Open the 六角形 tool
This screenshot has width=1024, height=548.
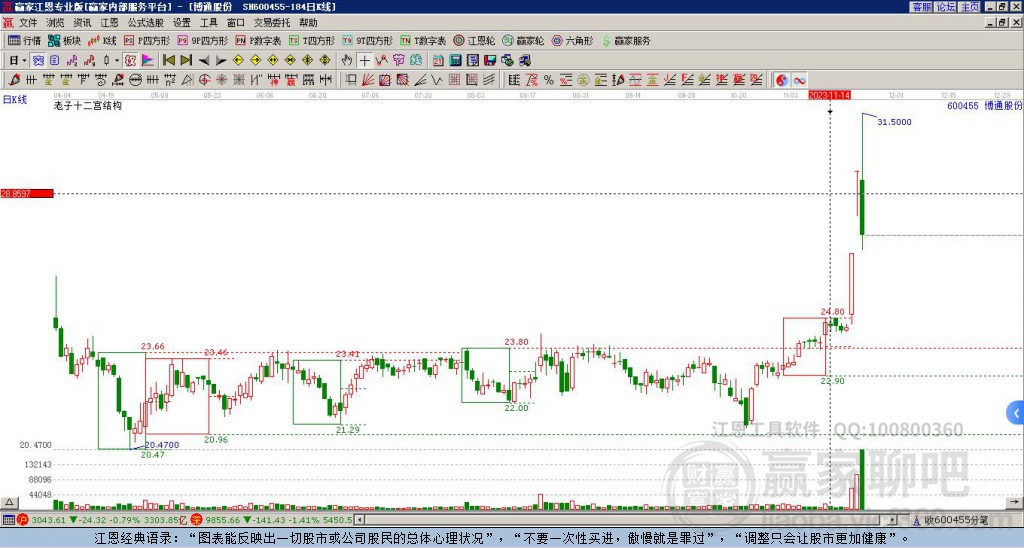tap(572, 40)
